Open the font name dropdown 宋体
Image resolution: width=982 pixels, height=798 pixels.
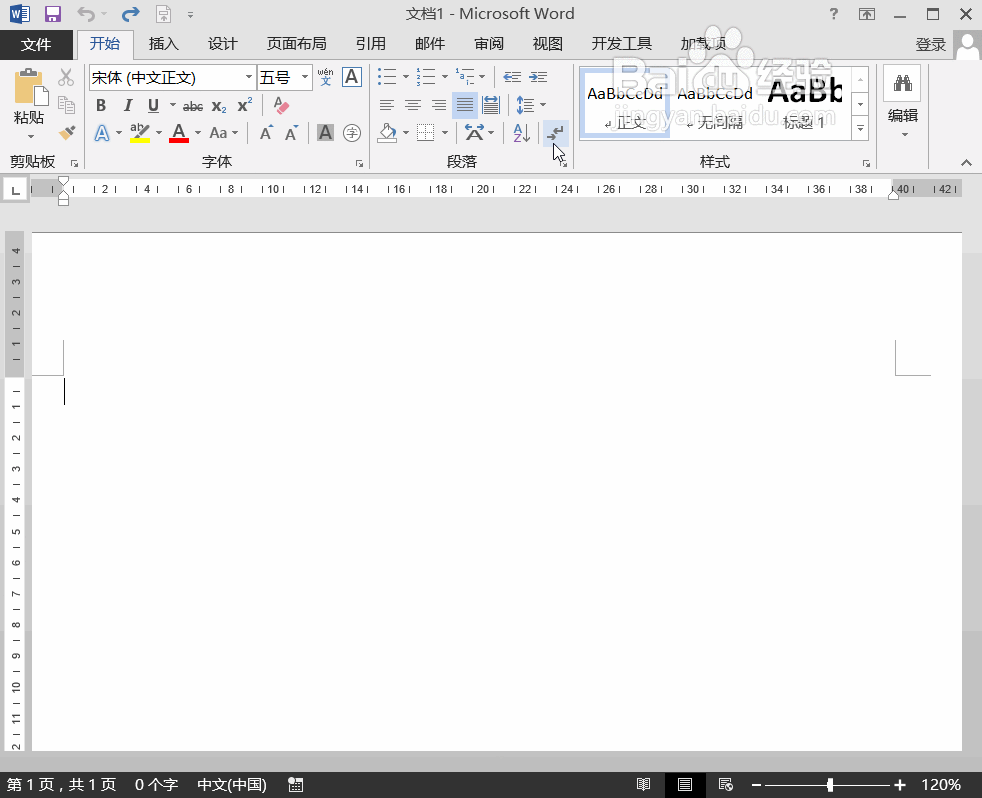[x=249, y=78]
